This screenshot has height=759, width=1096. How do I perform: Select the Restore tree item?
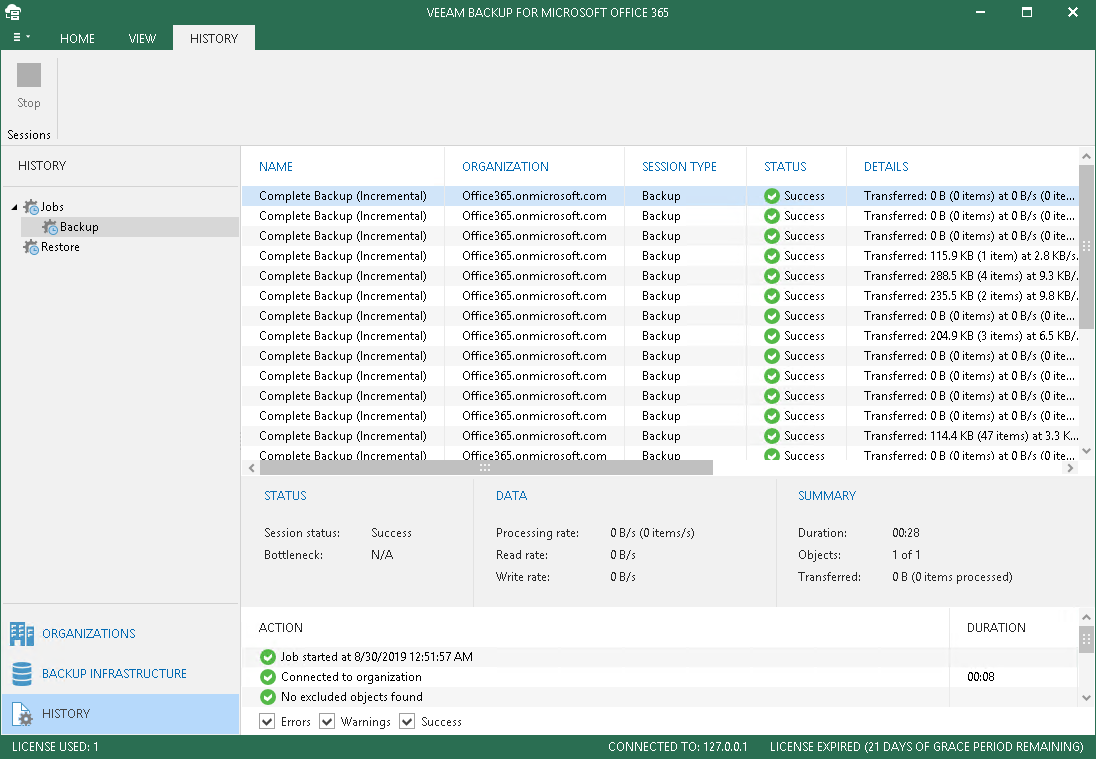tap(60, 247)
